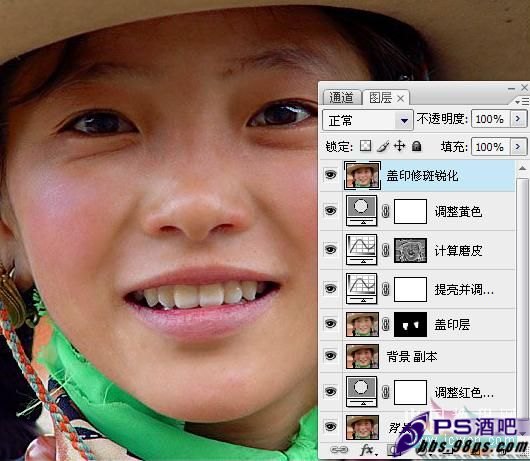Select the 图层 tab
The height and width of the screenshot is (461, 530).
coord(381,98)
